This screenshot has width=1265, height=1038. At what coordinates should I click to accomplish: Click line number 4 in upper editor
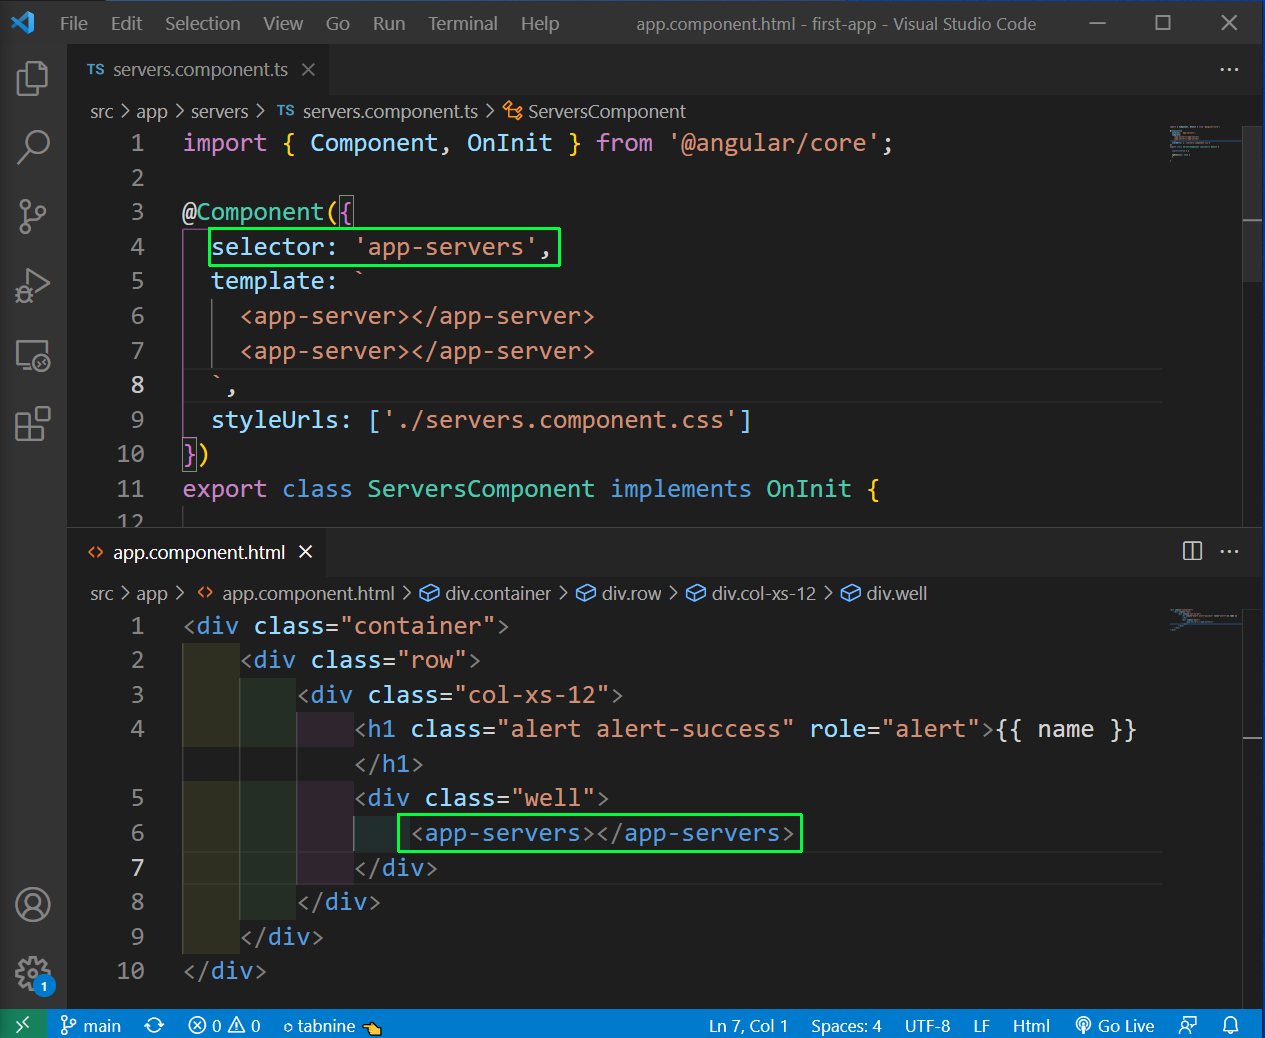137,246
